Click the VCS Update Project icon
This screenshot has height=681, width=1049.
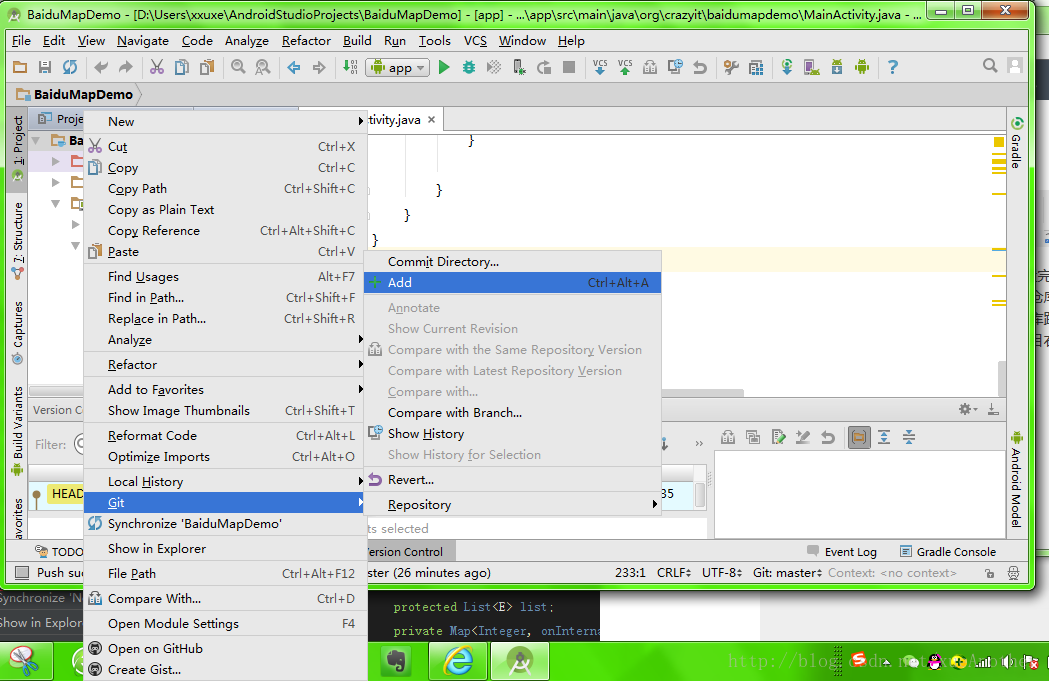[600, 67]
